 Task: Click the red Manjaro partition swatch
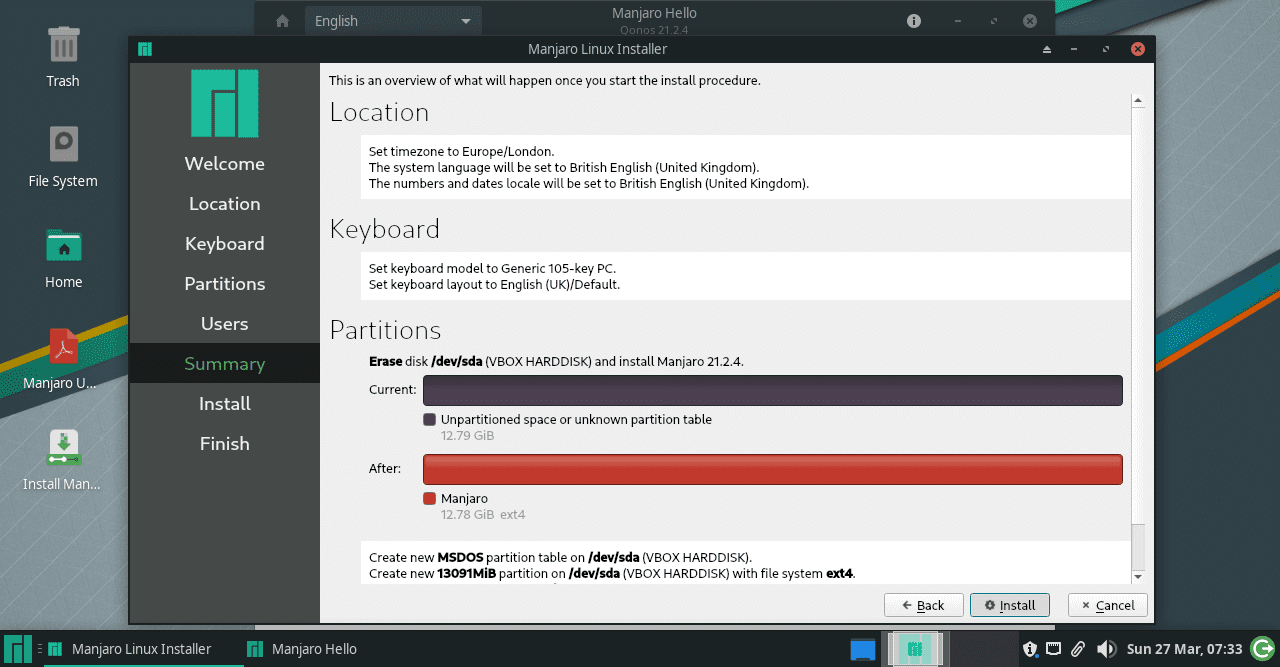[x=430, y=498]
